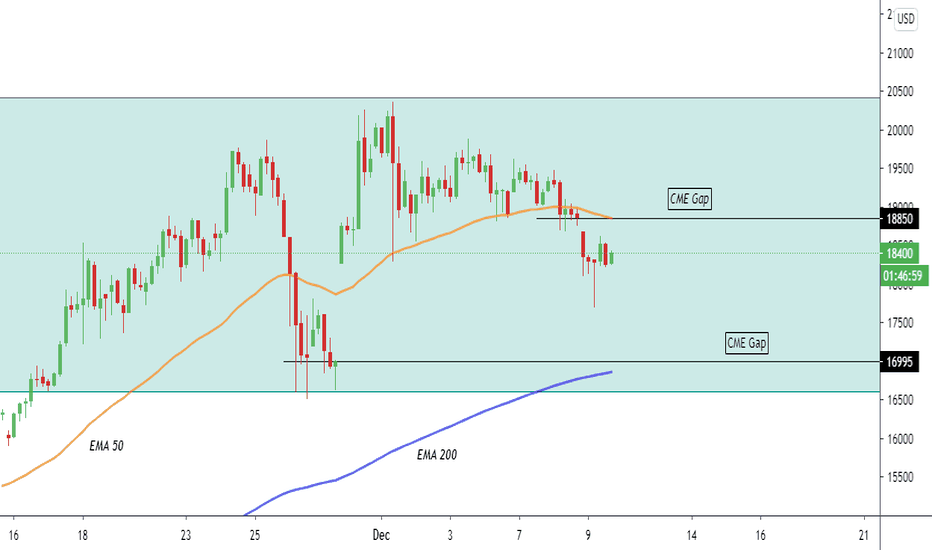Click the 20500 price scale value
Image resolution: width=932 pixels, height=550 pixels.
point(900,92)
